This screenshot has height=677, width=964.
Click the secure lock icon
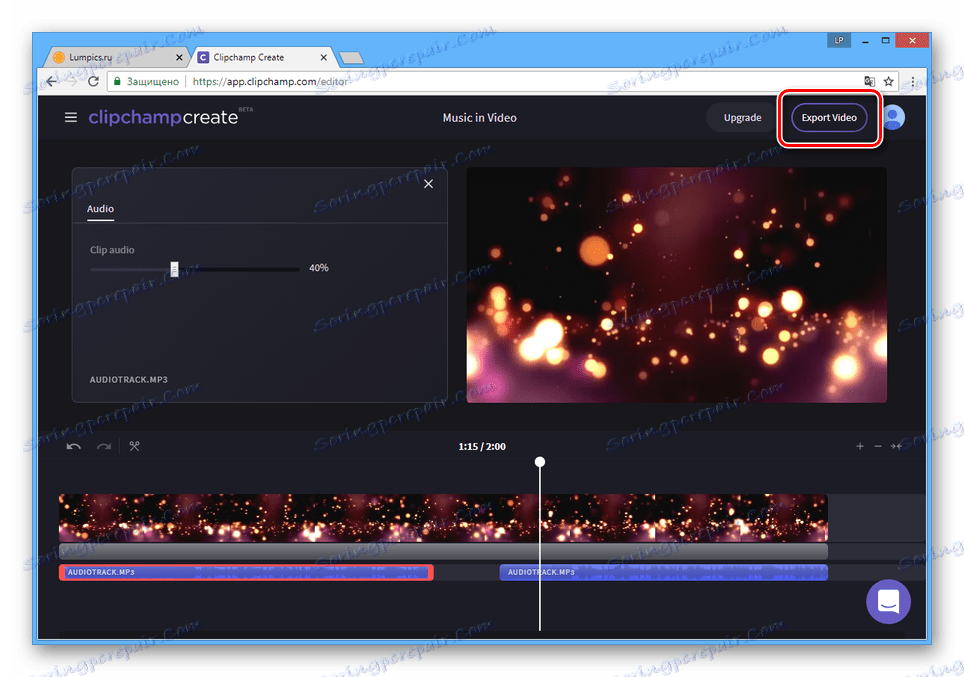(117, 81)
